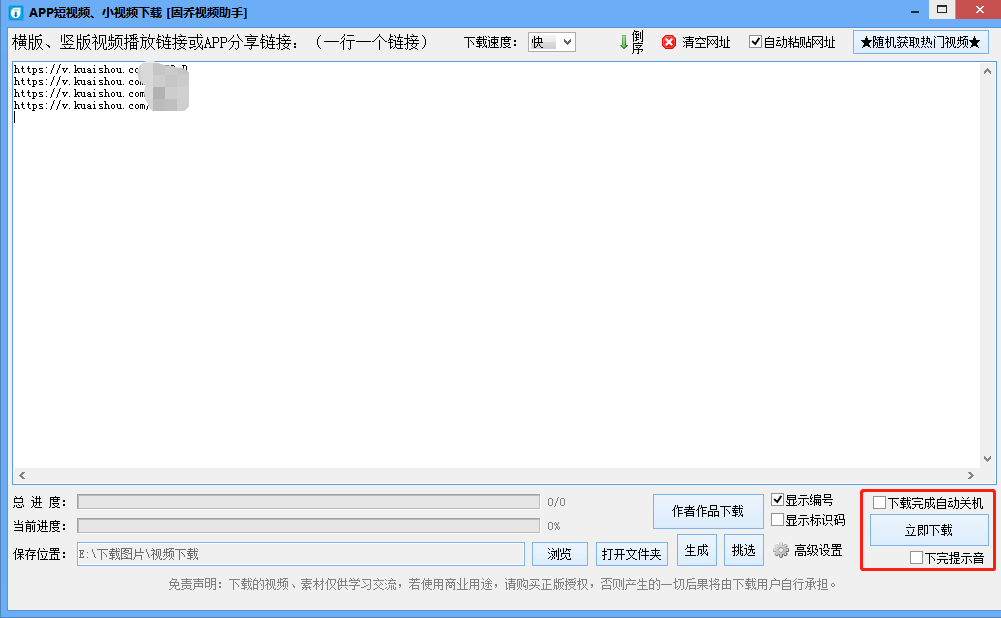This screenshot has width=1001, height=618.
Task: Click the app icon in the title bar
Action: coord(15,12)
